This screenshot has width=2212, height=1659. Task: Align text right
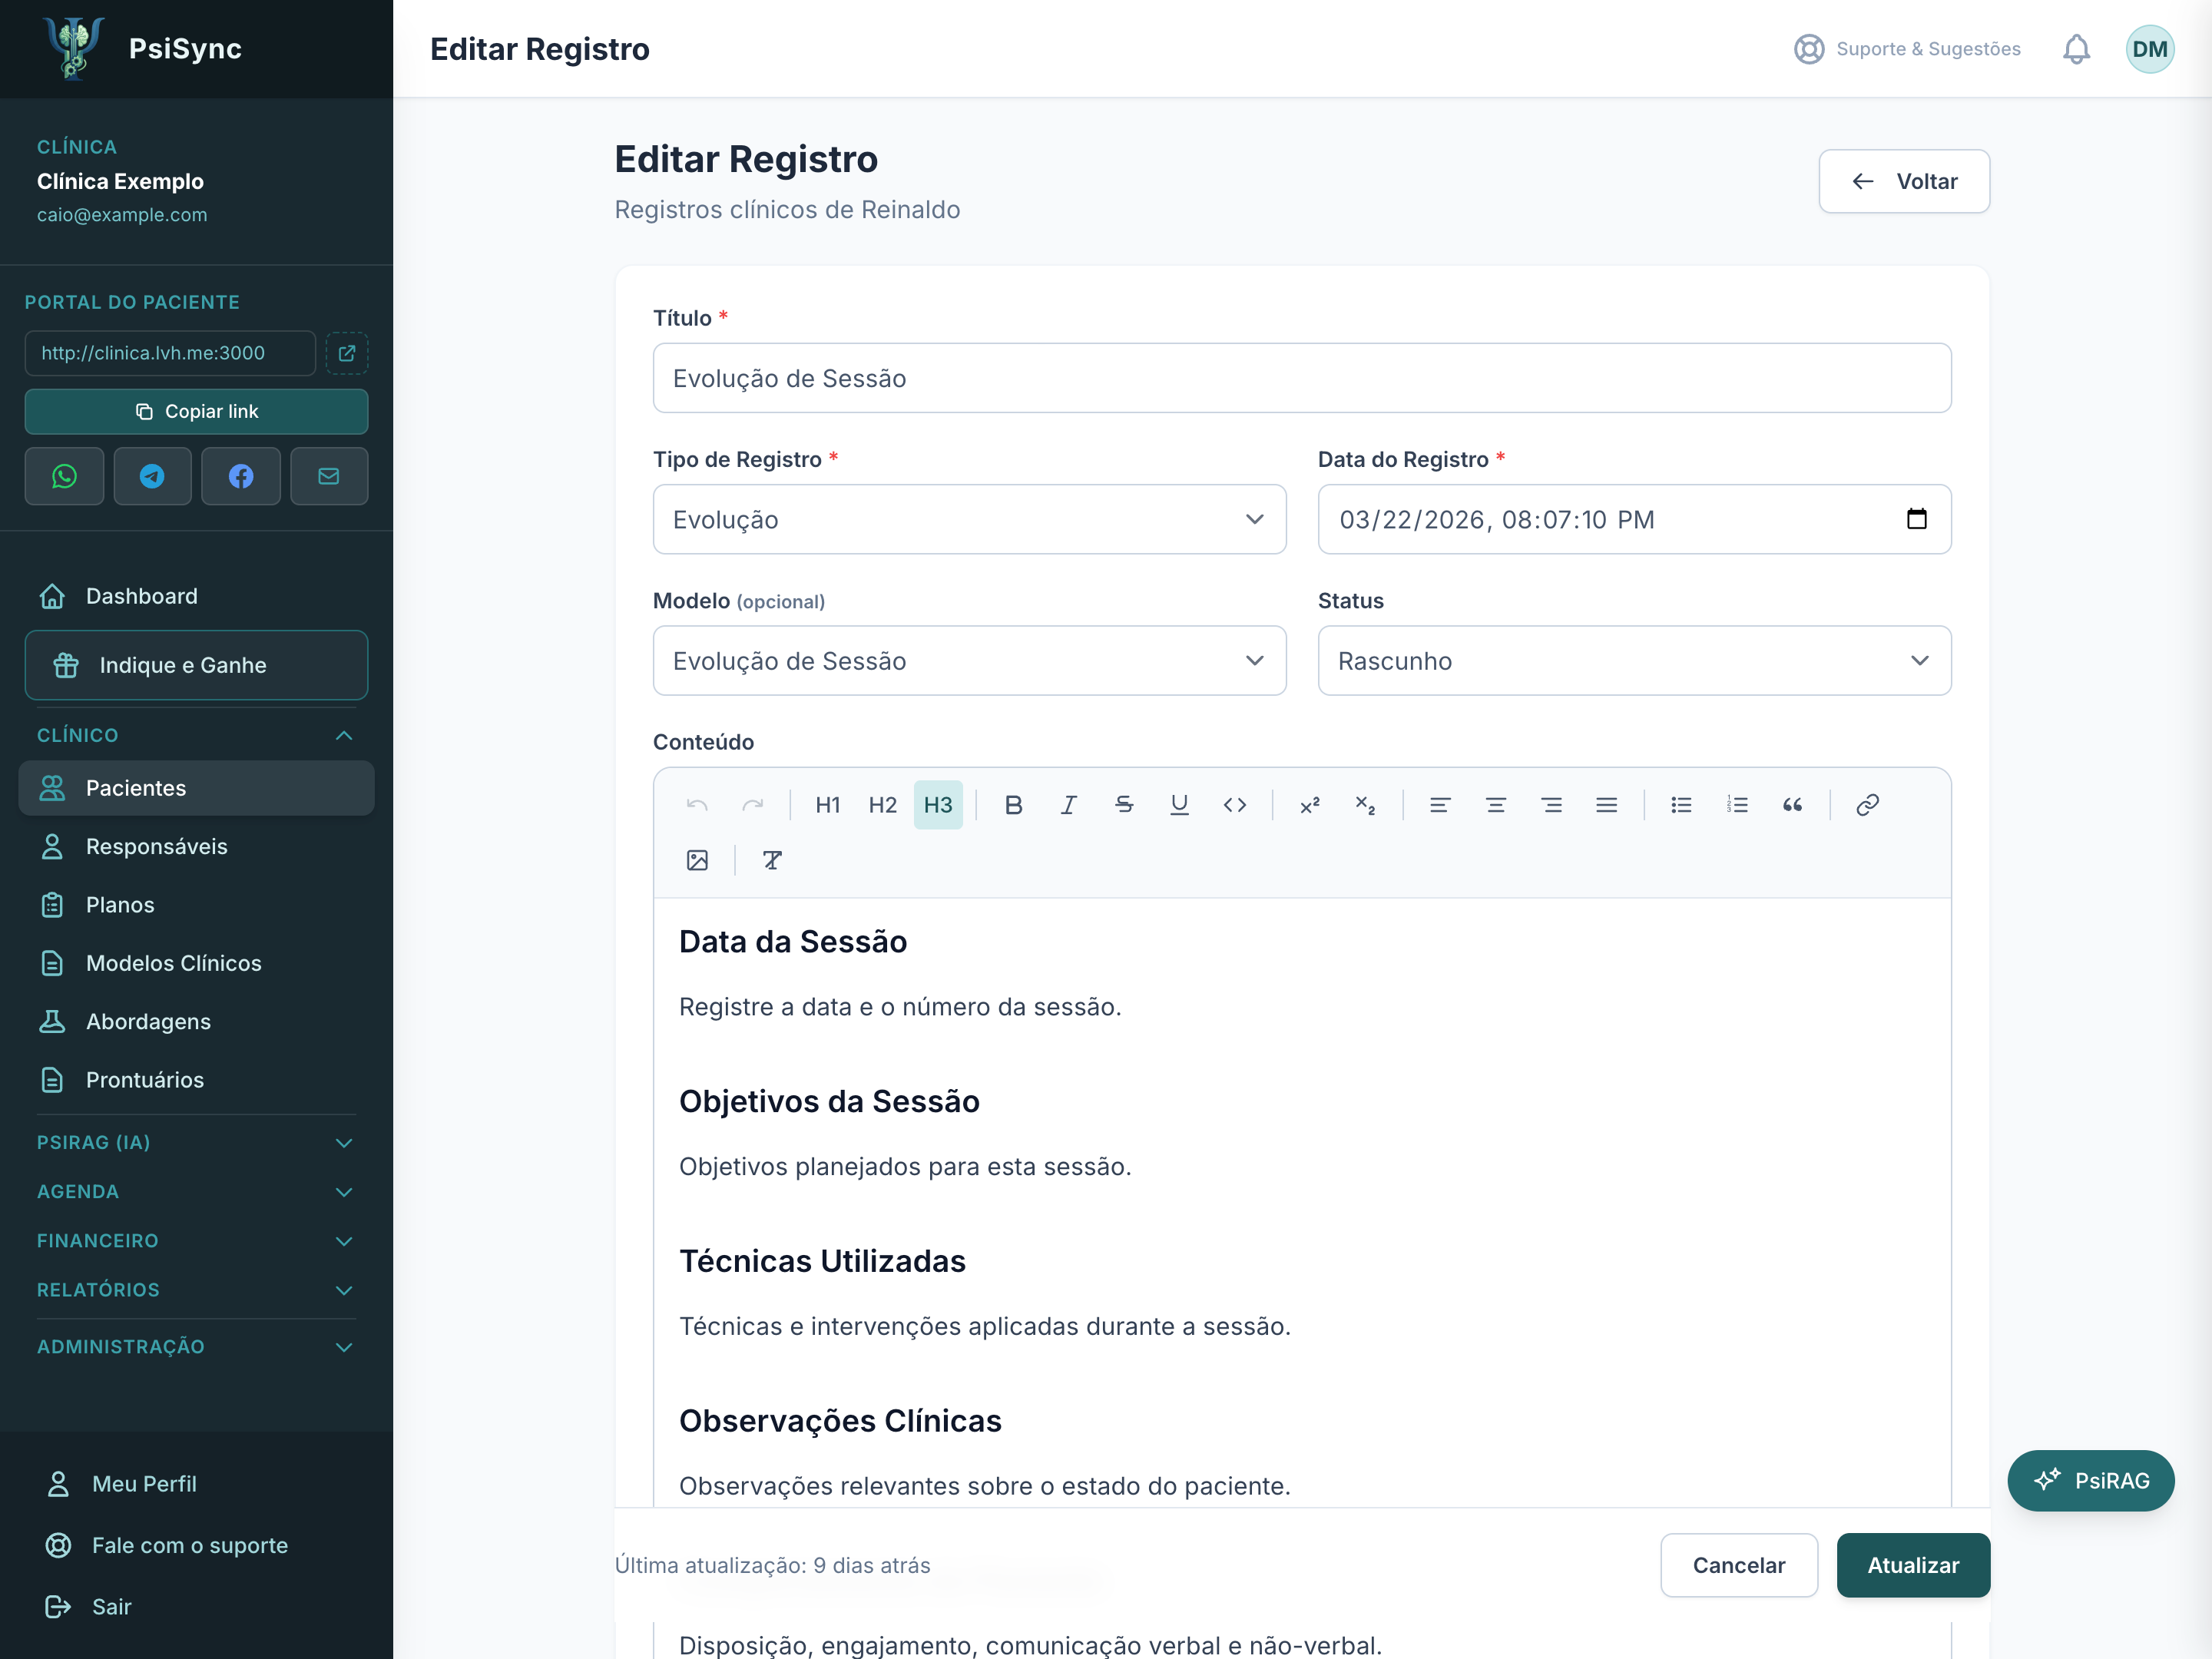pos(1551,805)
